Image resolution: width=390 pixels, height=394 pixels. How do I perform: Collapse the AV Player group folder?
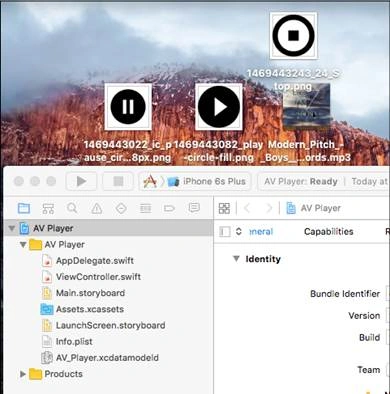[23, 245]
